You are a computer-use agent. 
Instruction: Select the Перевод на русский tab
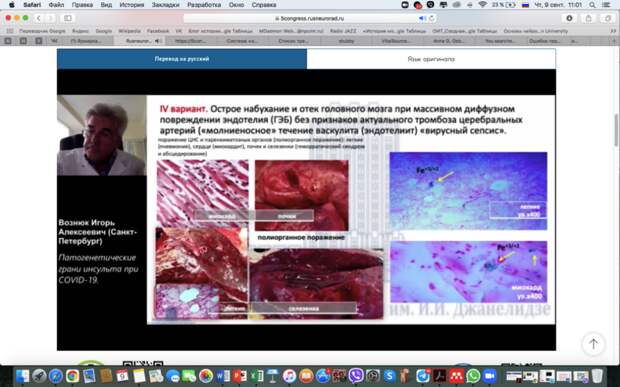pyautogui.click(x=182, y=59)
